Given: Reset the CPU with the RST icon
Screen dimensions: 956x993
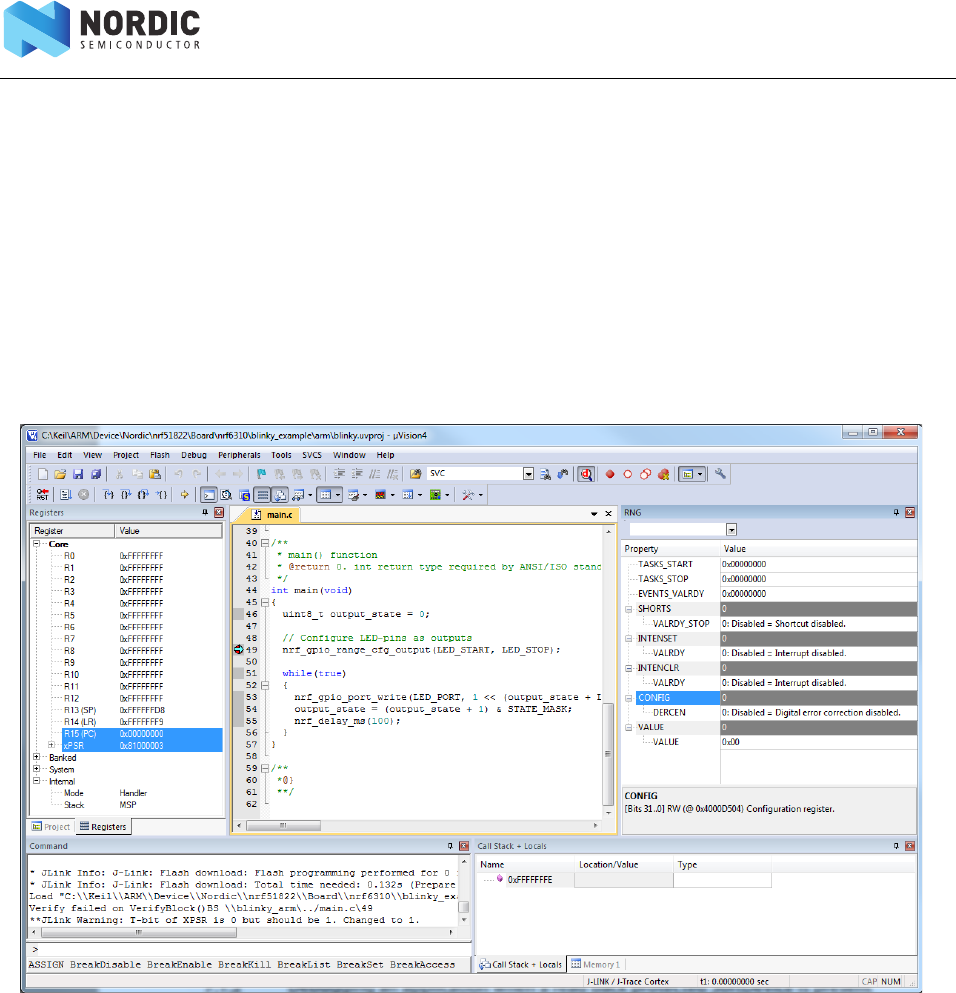Looking at the screenshot, I should (42, 495).
